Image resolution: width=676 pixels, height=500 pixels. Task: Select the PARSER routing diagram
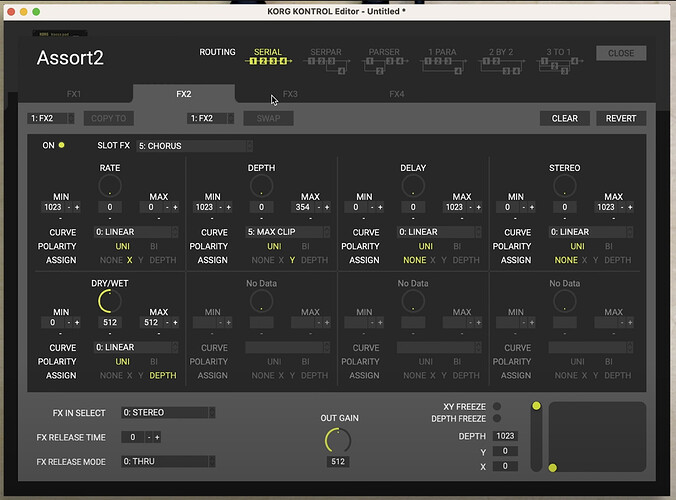[384, 60]
